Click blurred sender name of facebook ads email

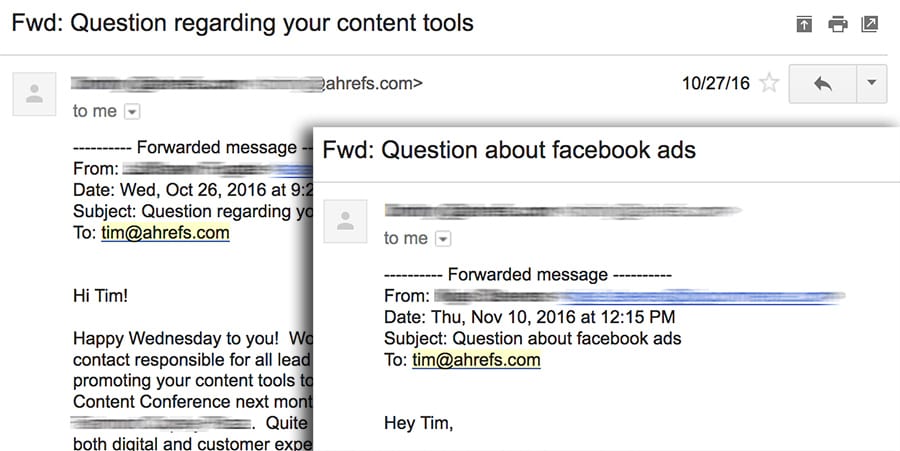pos(560,211)
